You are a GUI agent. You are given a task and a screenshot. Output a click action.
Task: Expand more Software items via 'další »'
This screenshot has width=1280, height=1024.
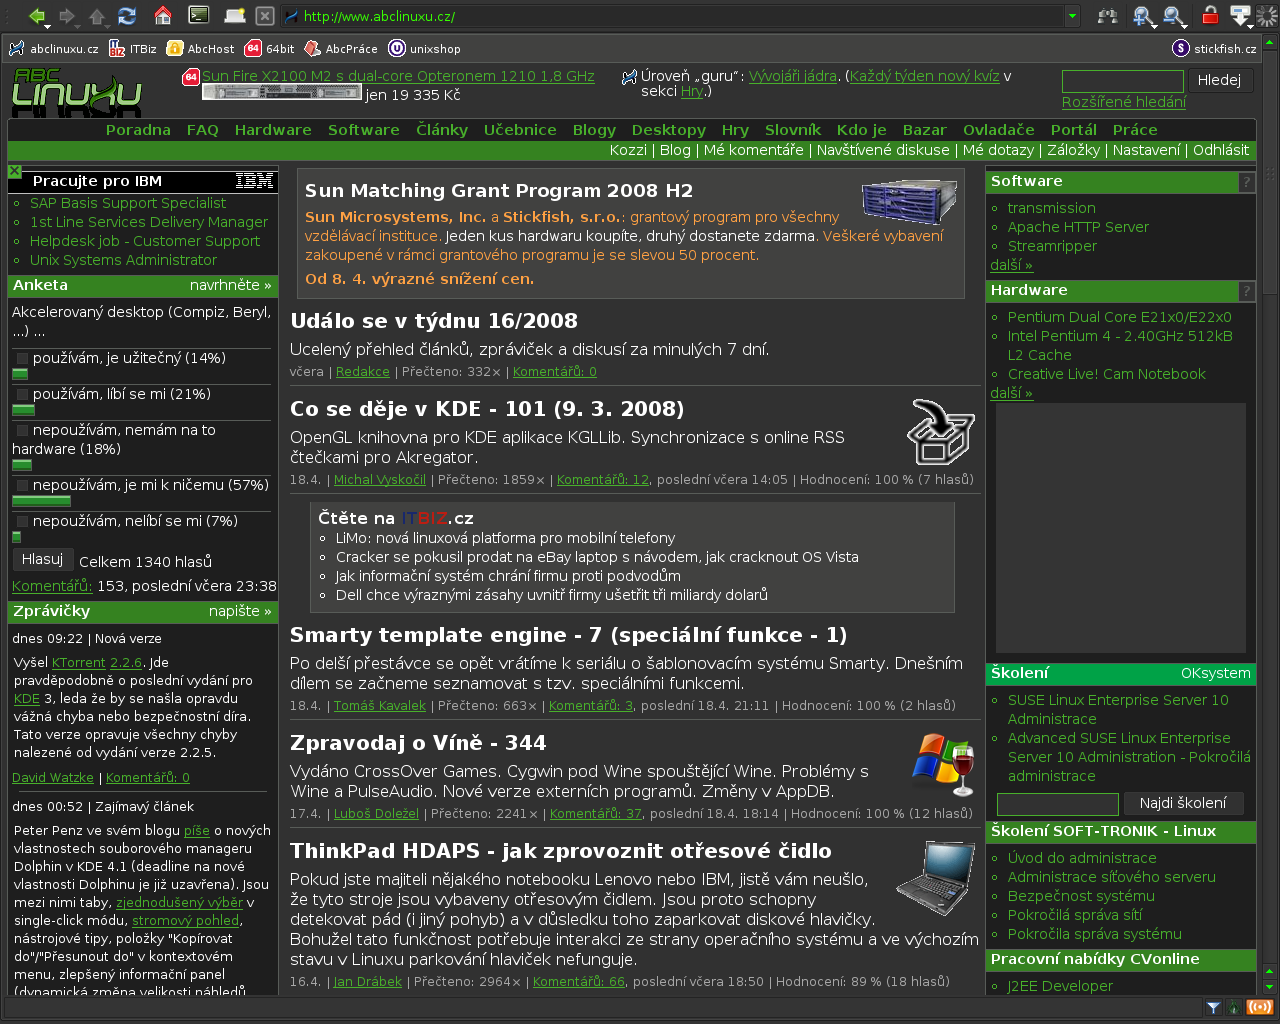(x=1011, y=265)
